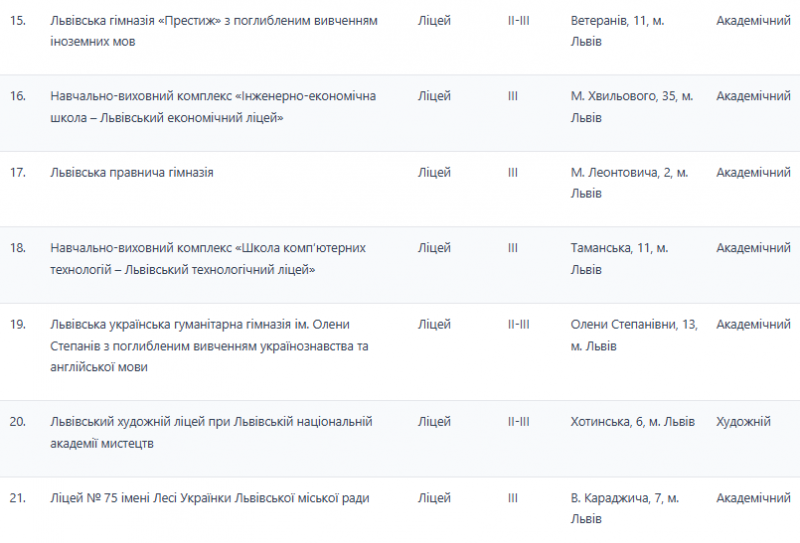Select «II-III» level in row 19
800x543 pixels.
click(x=518, y=324)
